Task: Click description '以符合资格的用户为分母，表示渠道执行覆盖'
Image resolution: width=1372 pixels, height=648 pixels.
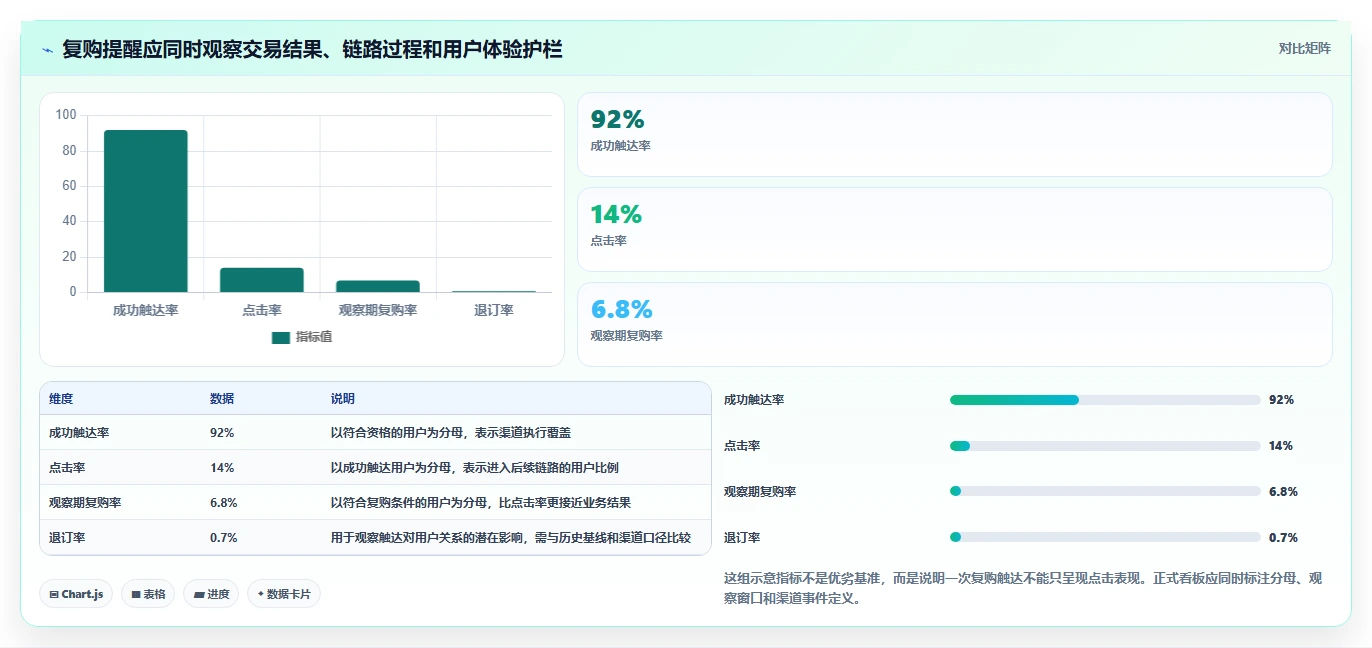Action: coord(451,433)
